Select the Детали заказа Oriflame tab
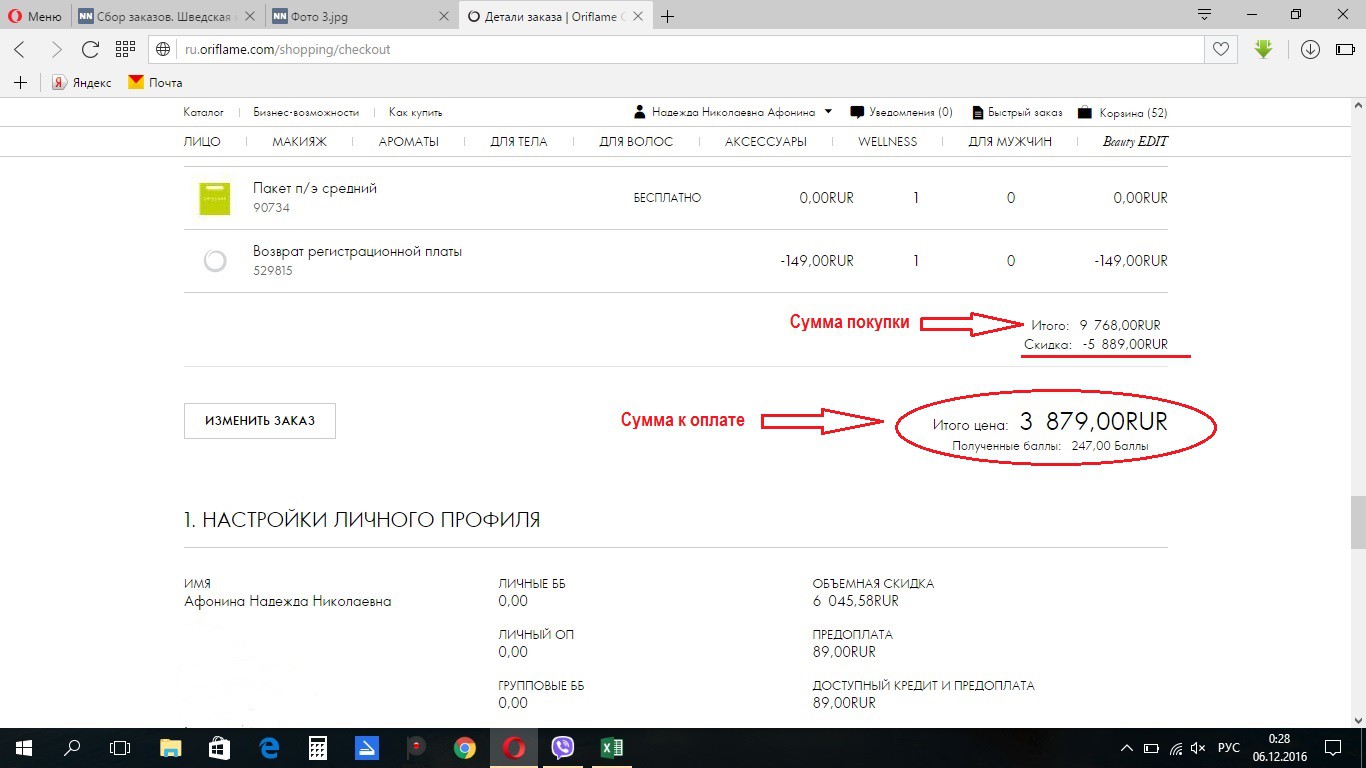This screenshot has width=1366, height=768. pos(555,16)
